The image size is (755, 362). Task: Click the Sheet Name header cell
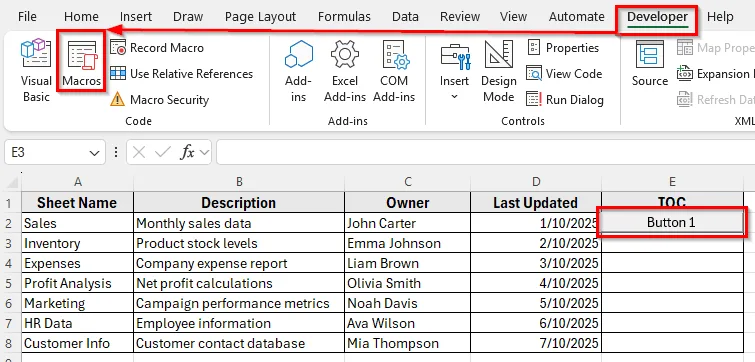click(x=77, y=202)
